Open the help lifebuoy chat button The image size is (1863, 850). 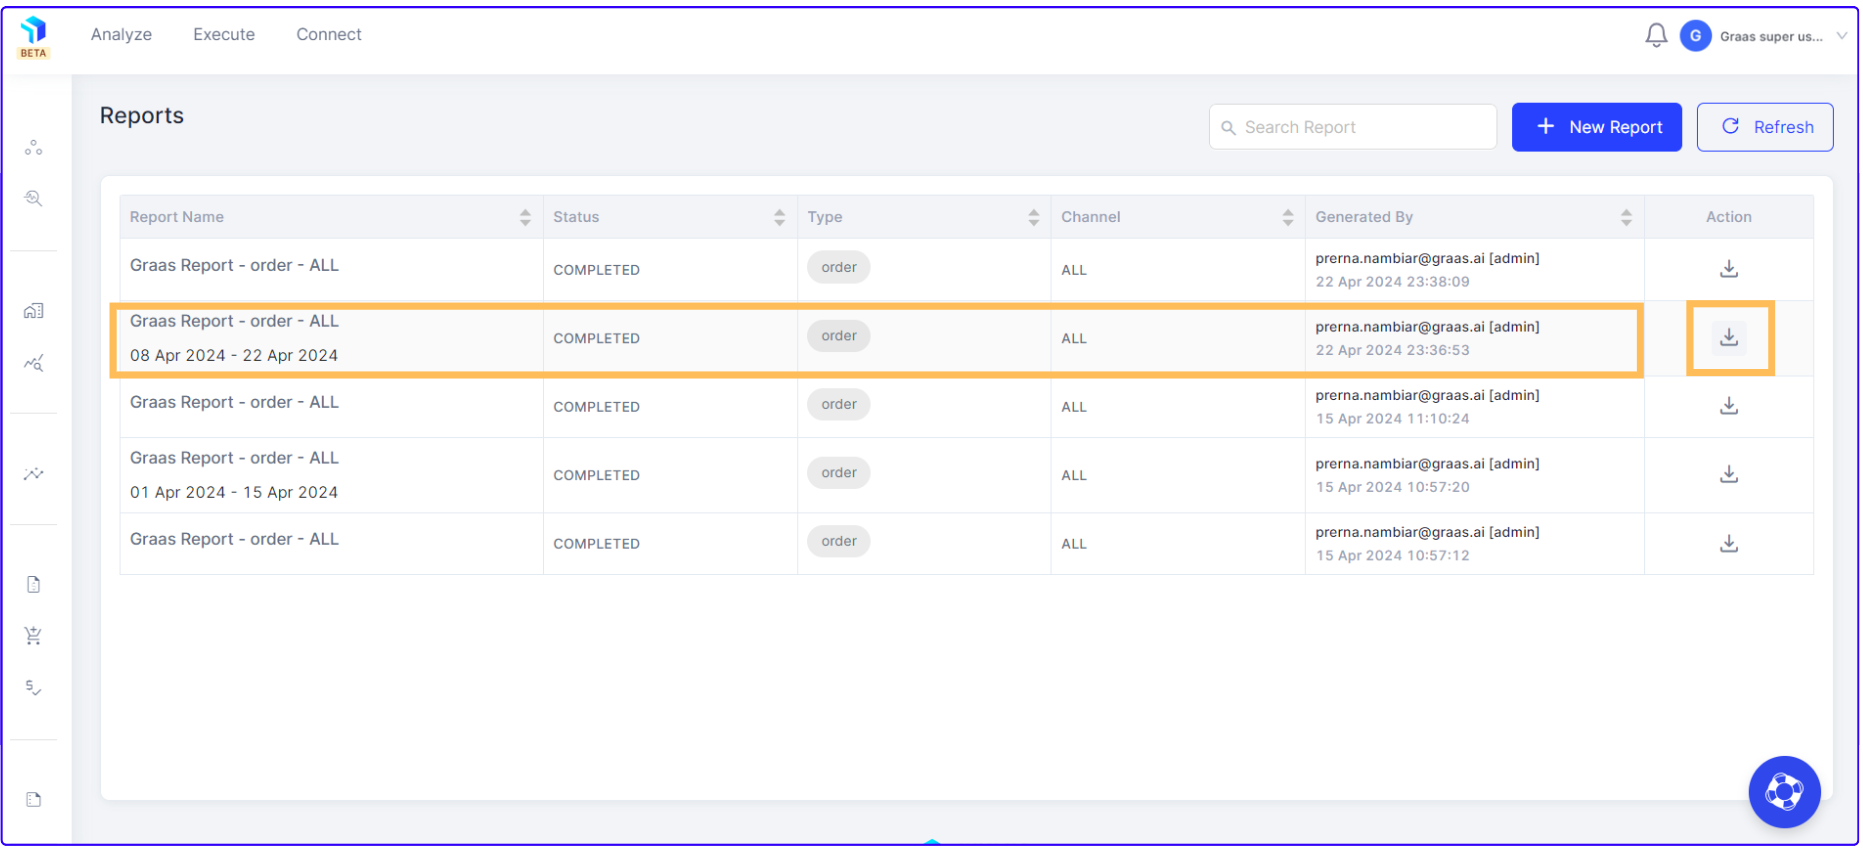pos(1784,792)
